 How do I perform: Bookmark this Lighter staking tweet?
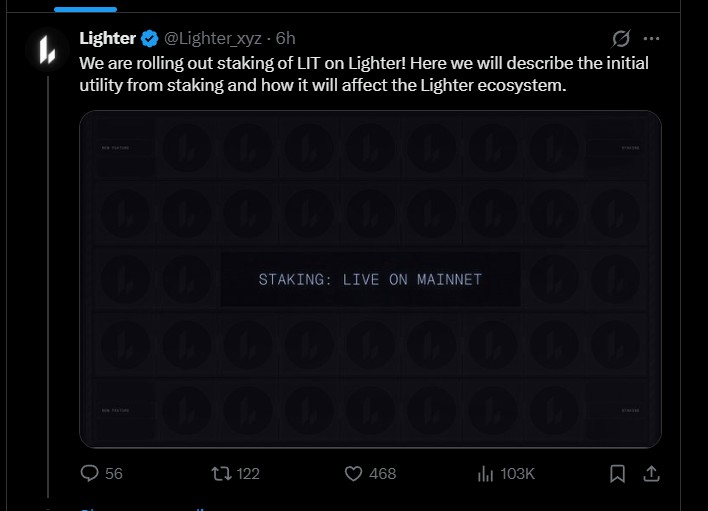click(x=618, y=473)
